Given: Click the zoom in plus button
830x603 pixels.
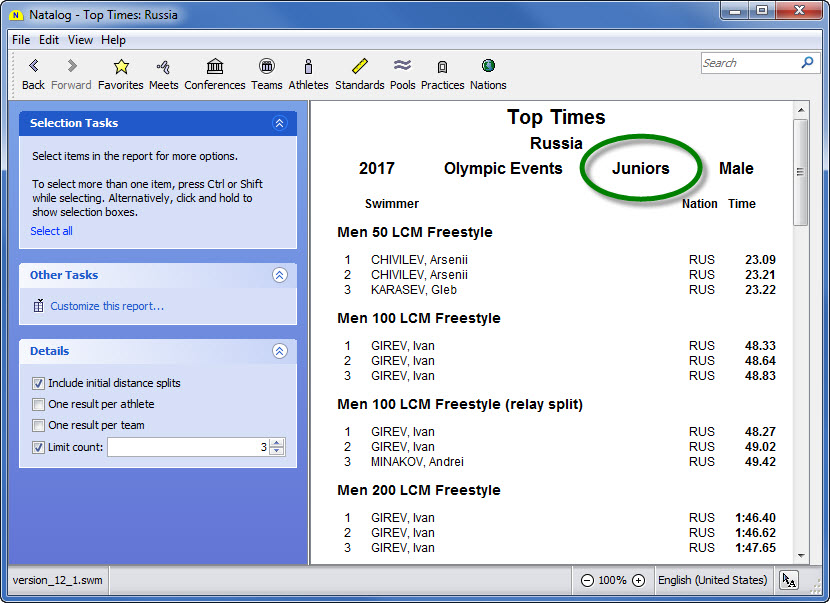Looking at the screenshot, I should [x=638, y=580].
